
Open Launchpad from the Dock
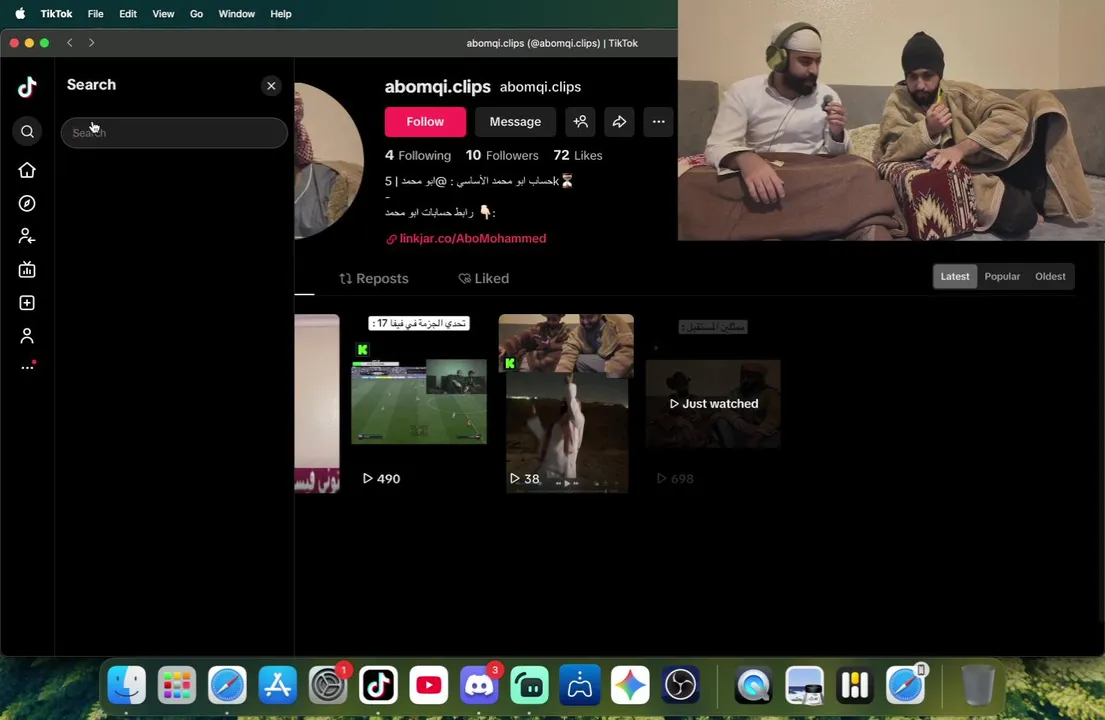click(x=177, y=685)
